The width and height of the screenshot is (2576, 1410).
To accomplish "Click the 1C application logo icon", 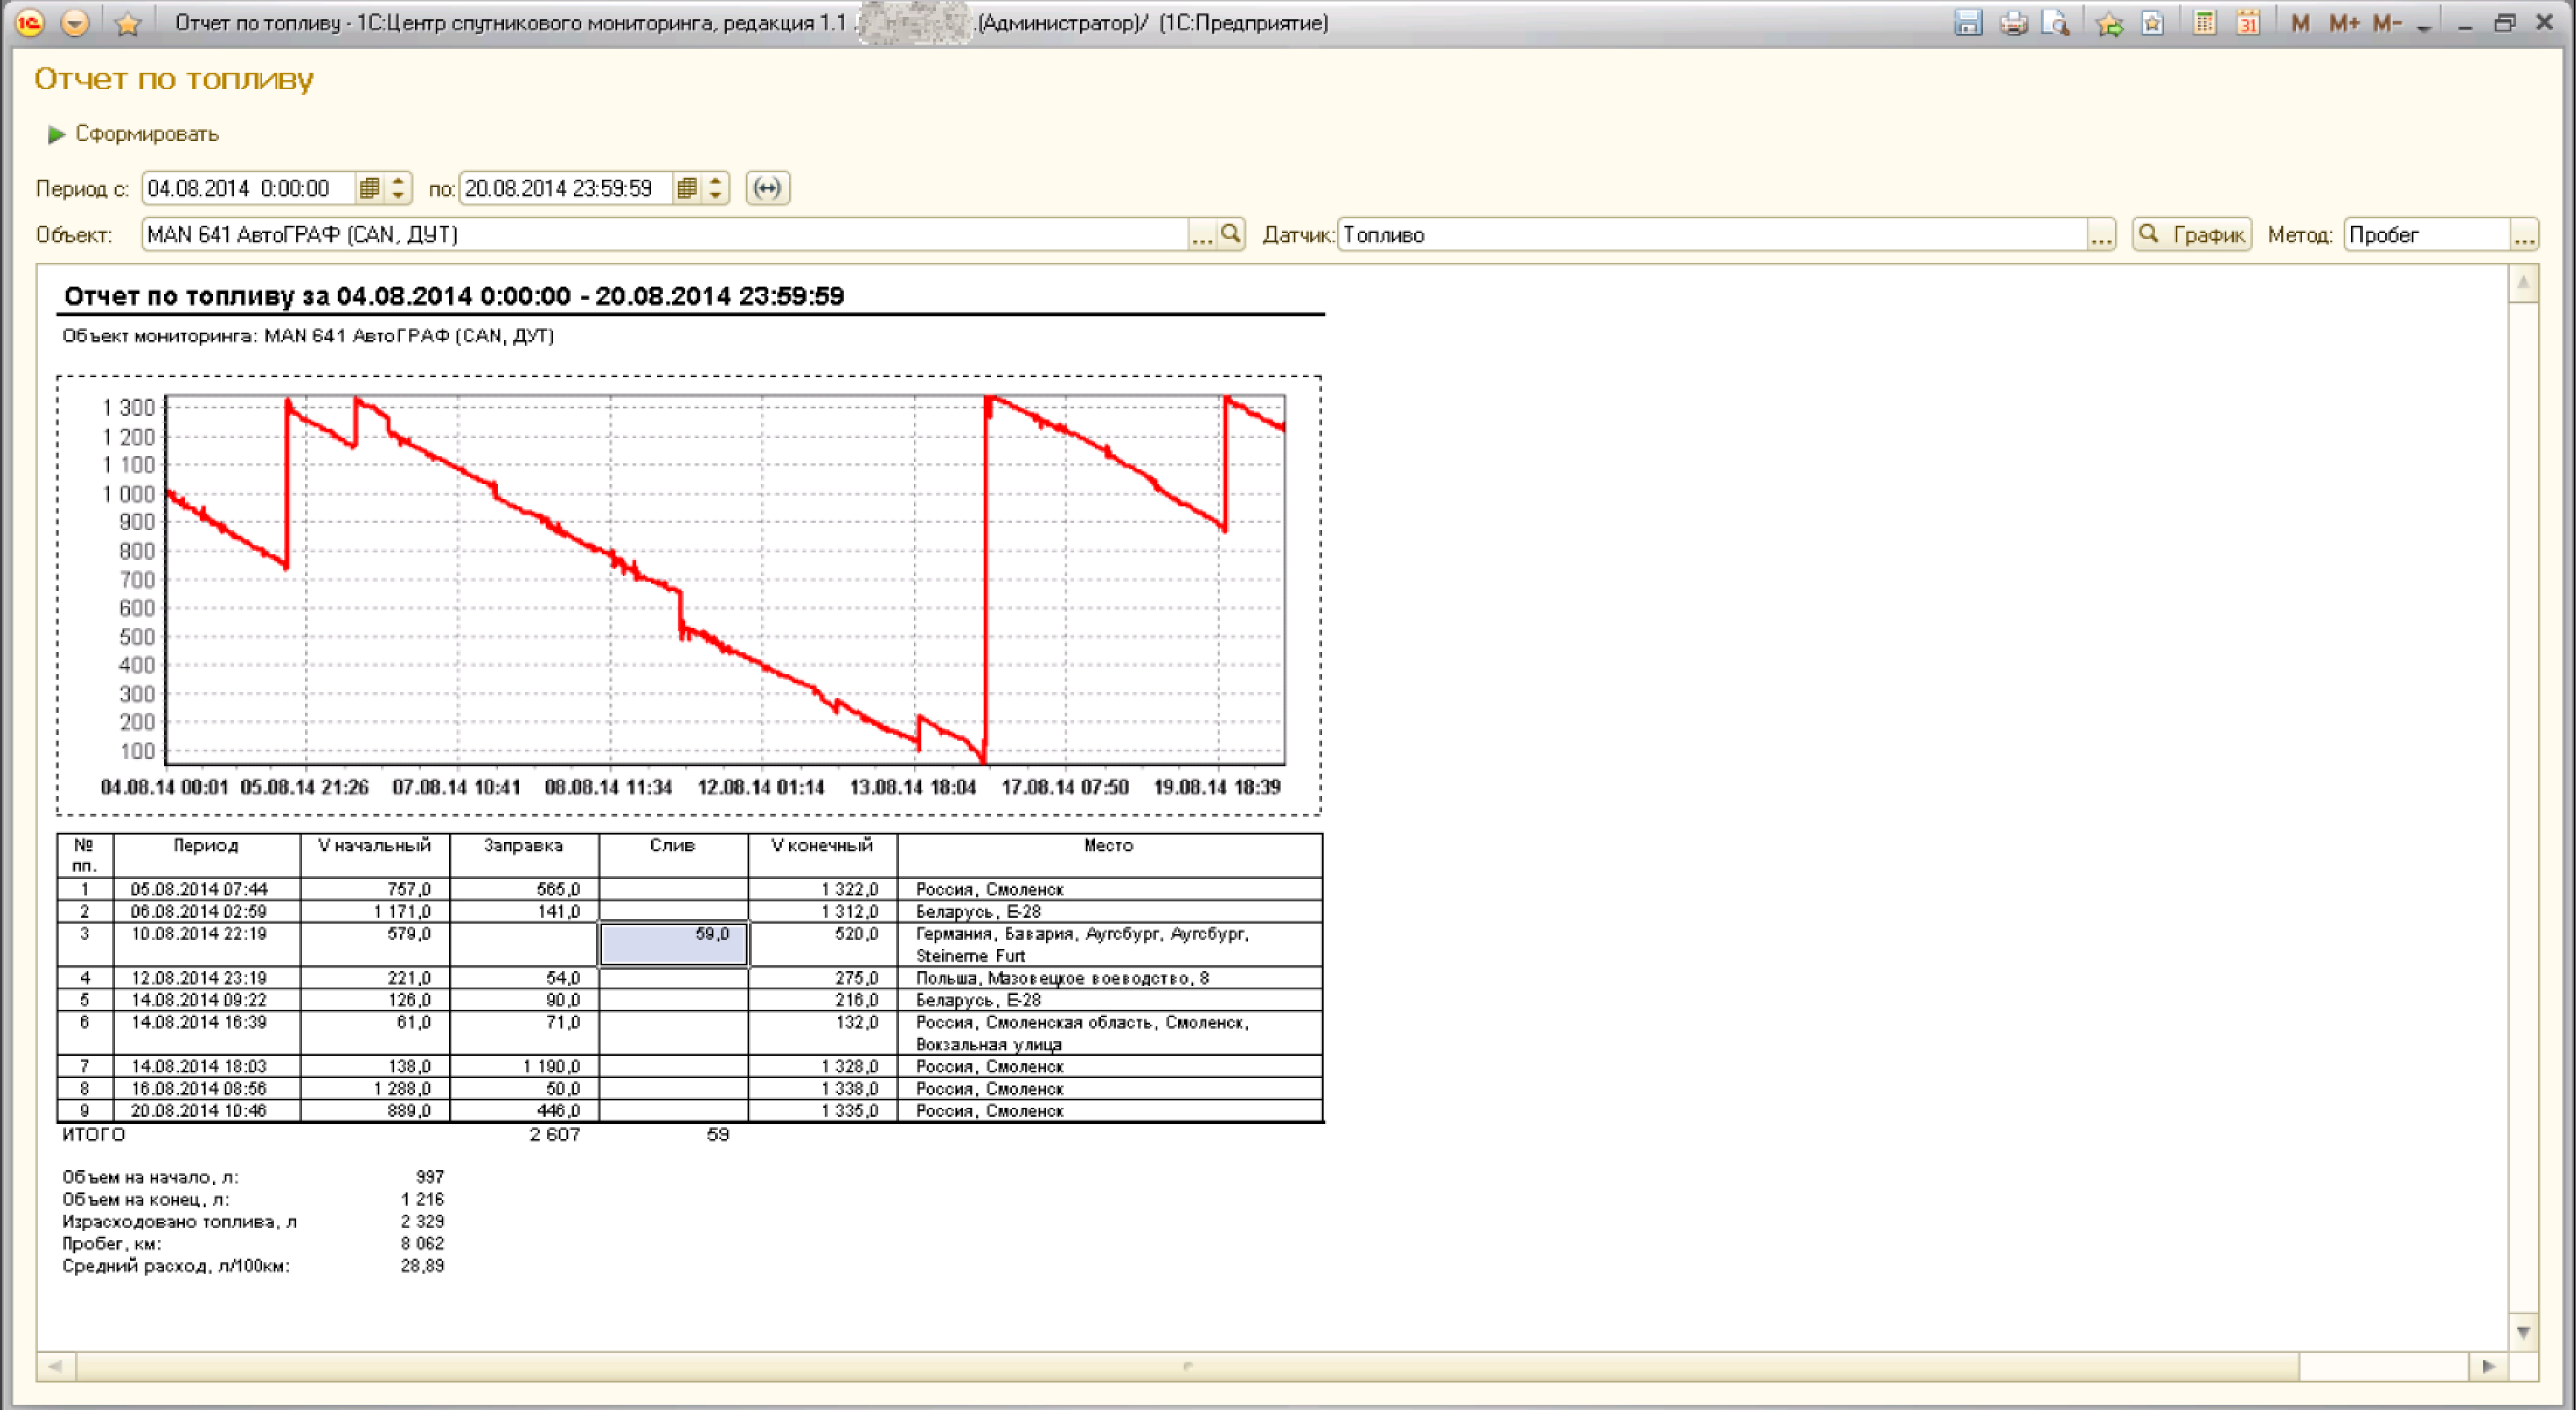I will [30, 22].
